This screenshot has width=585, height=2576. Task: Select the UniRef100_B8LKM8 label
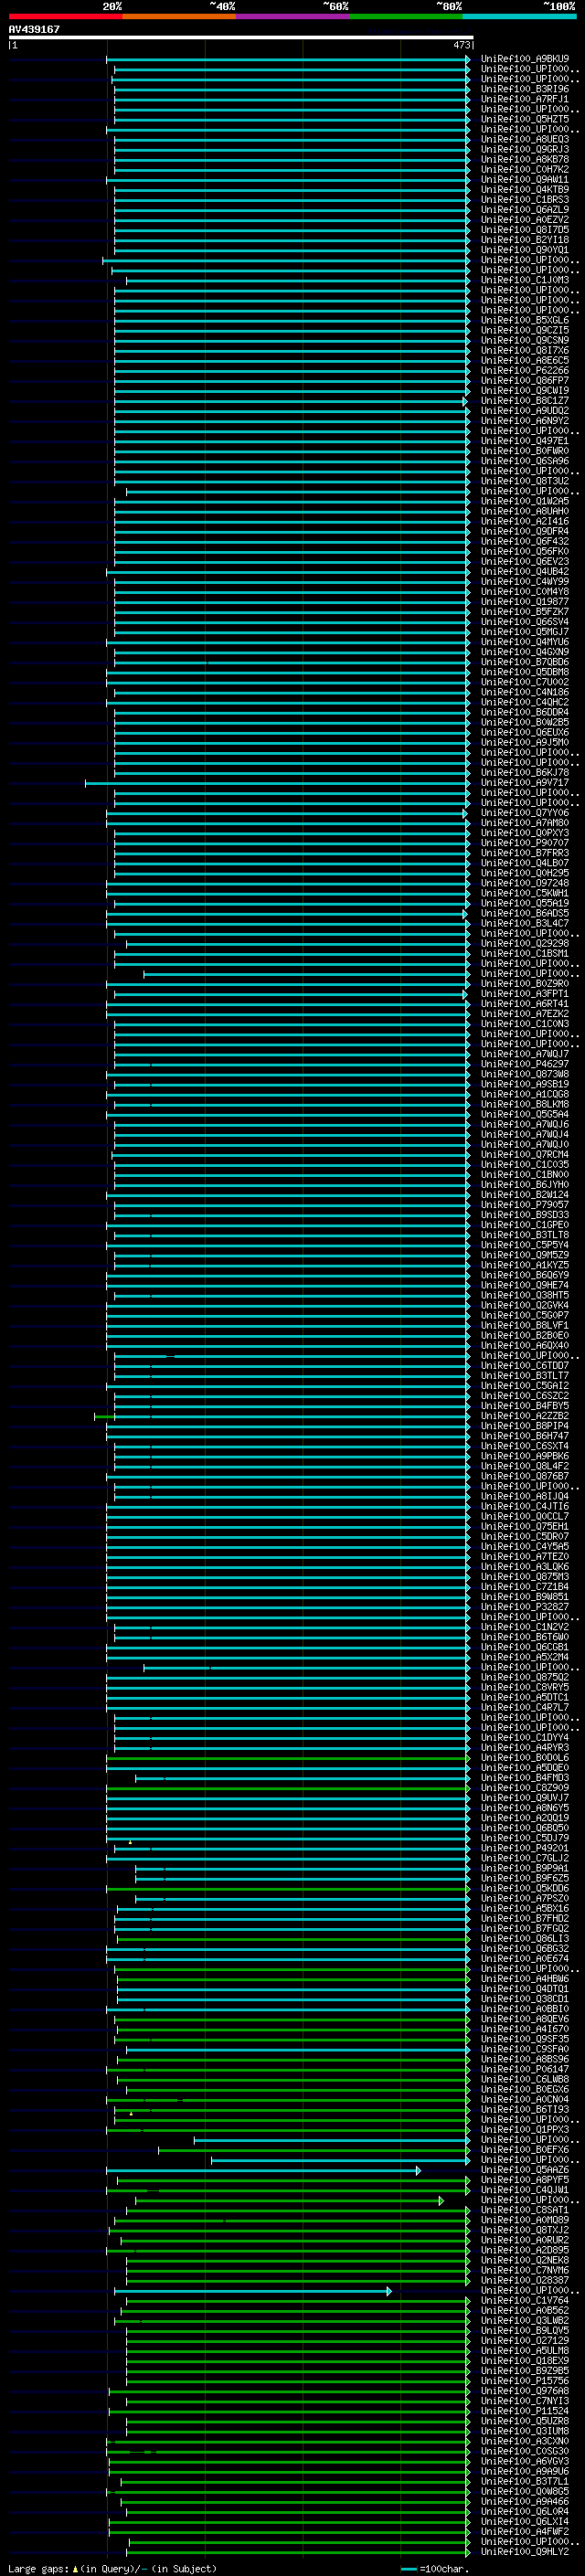[x=525, y=1104]
